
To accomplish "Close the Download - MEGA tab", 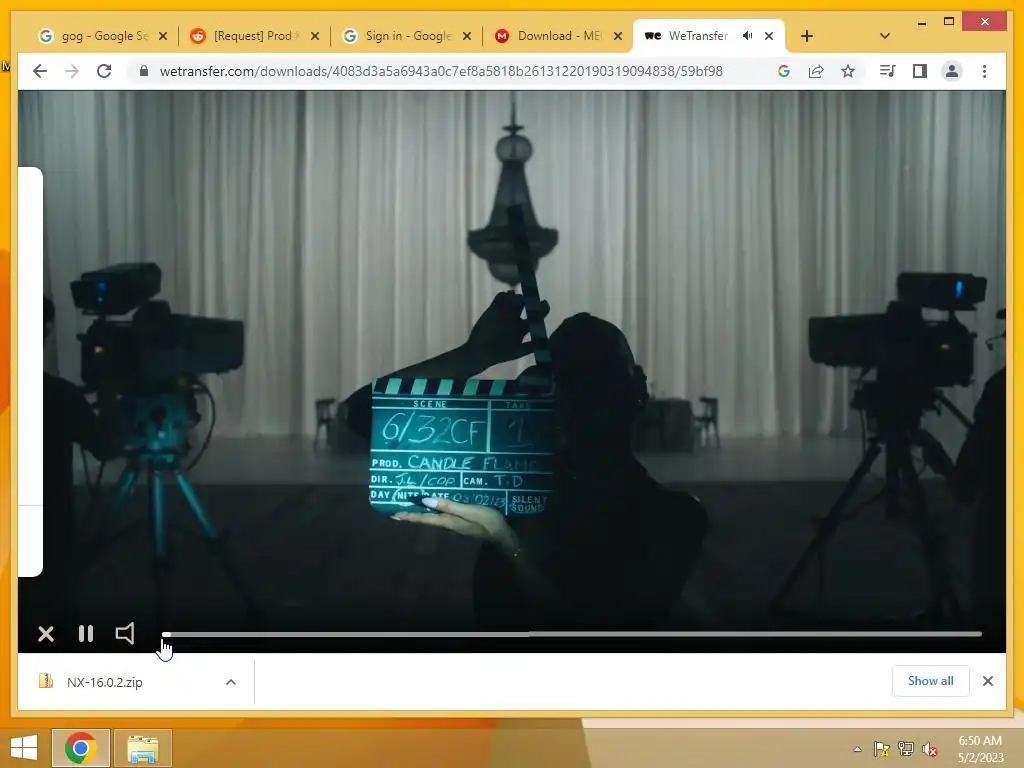I will point(618,37).
